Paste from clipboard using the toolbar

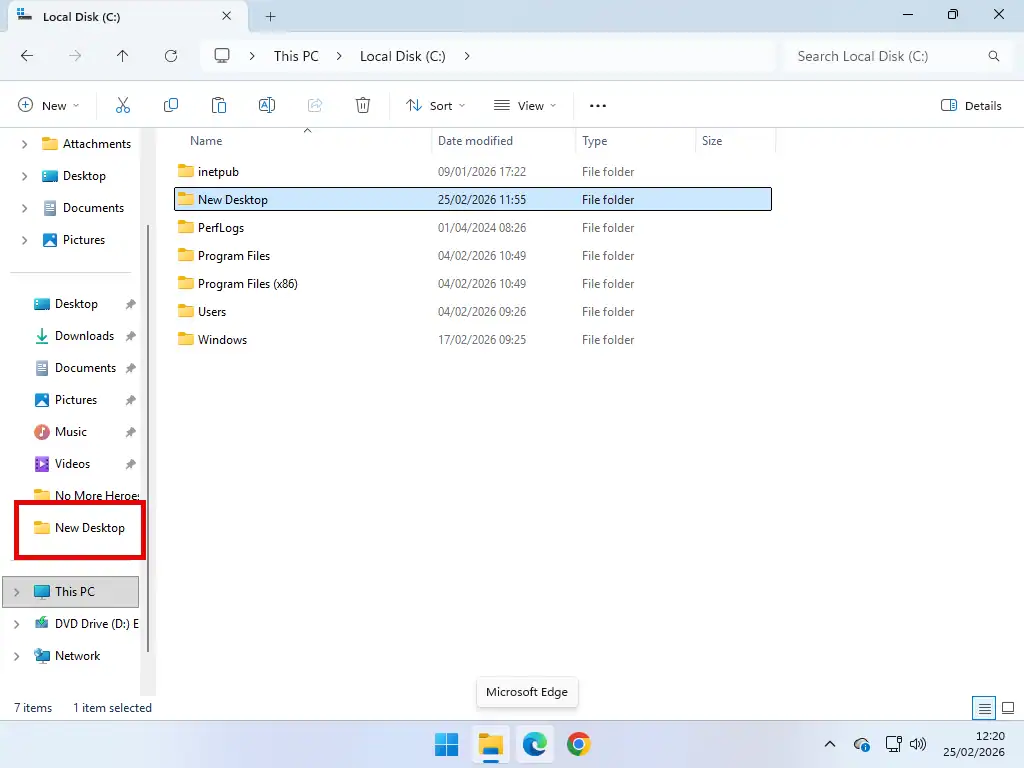[x=219, y=105]
